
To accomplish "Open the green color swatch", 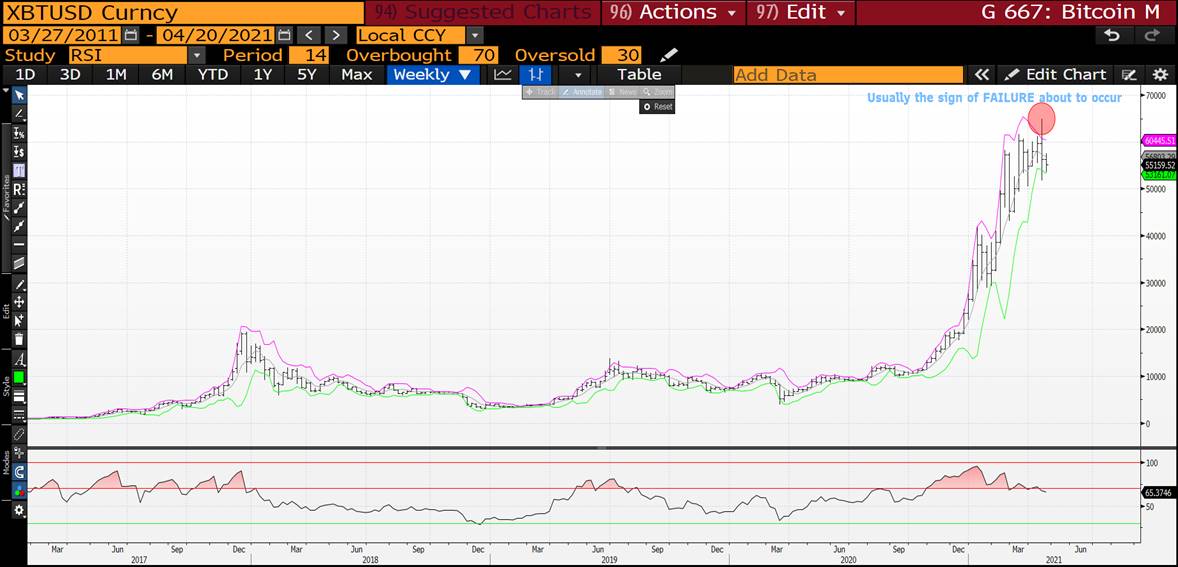I will point(20,377).
